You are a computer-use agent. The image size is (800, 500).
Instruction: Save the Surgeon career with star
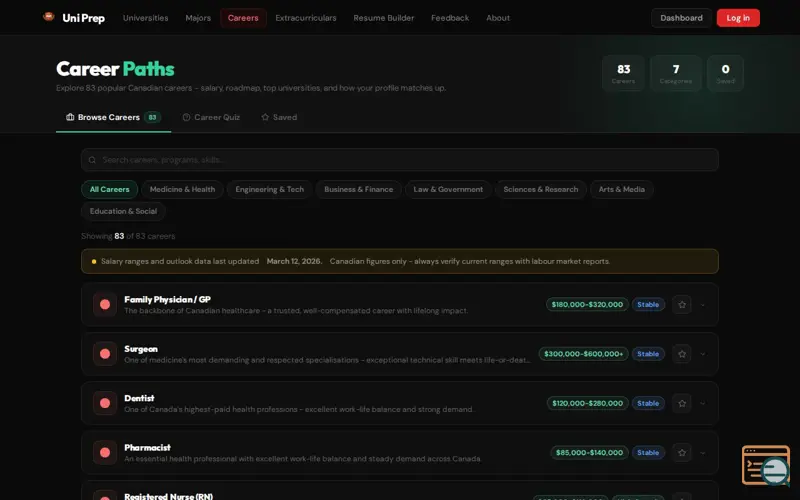(682, 354)
